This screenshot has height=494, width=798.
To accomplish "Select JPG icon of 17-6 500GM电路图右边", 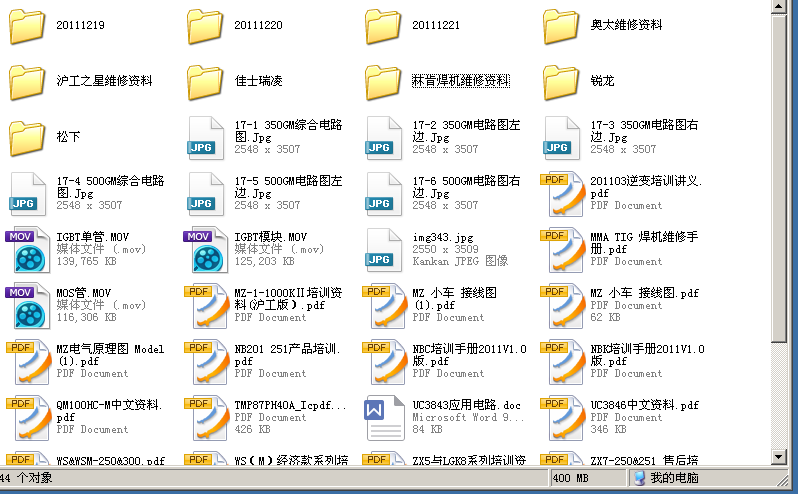I will click(x=384, y=194).
